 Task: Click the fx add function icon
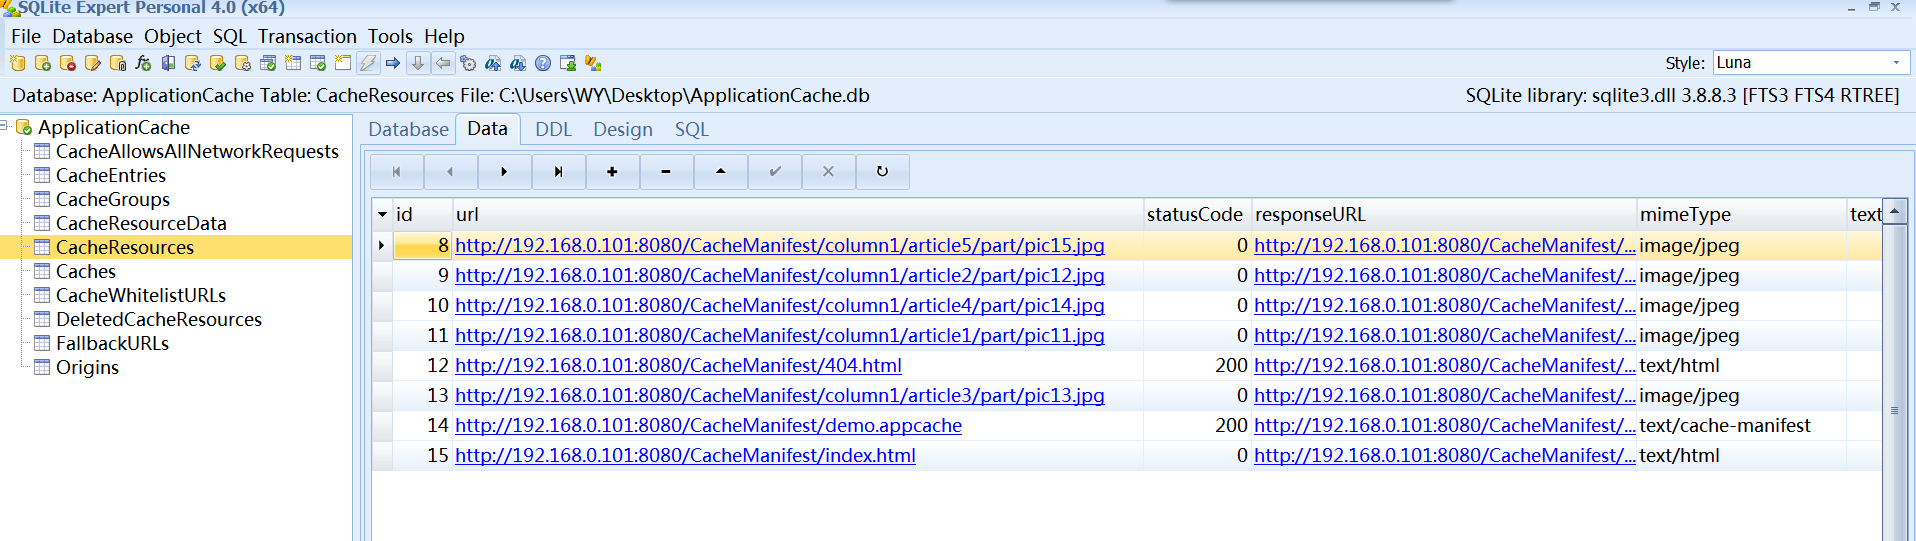[143, 63]
